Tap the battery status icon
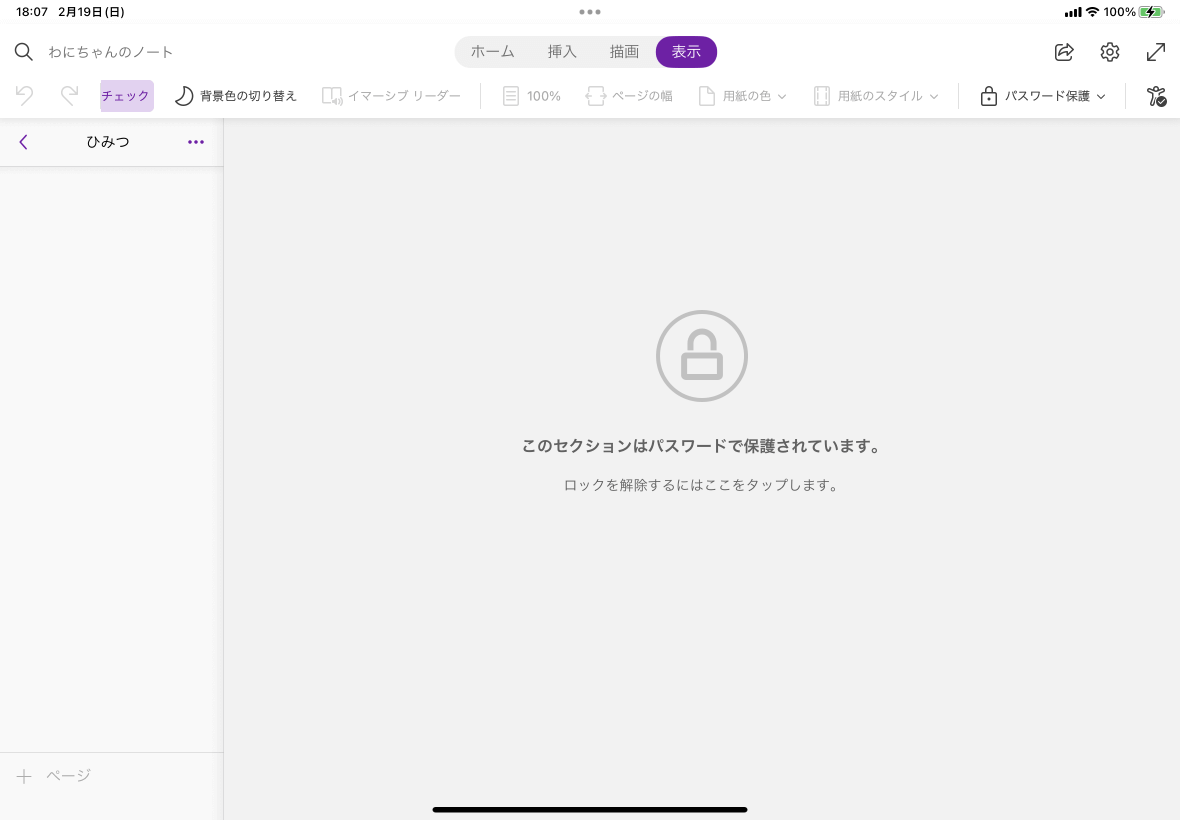1180x820 pixels. click(1151, 12)
